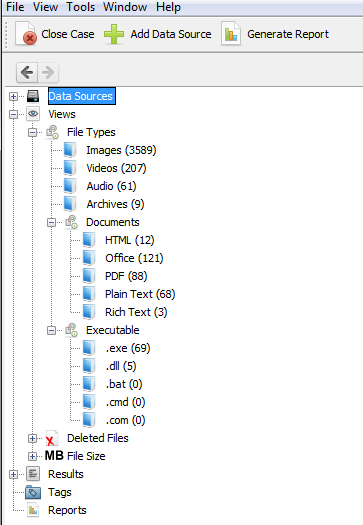Go back with the left arrow
This screenshot has height=525, width=363.
[x=27, y=72]
